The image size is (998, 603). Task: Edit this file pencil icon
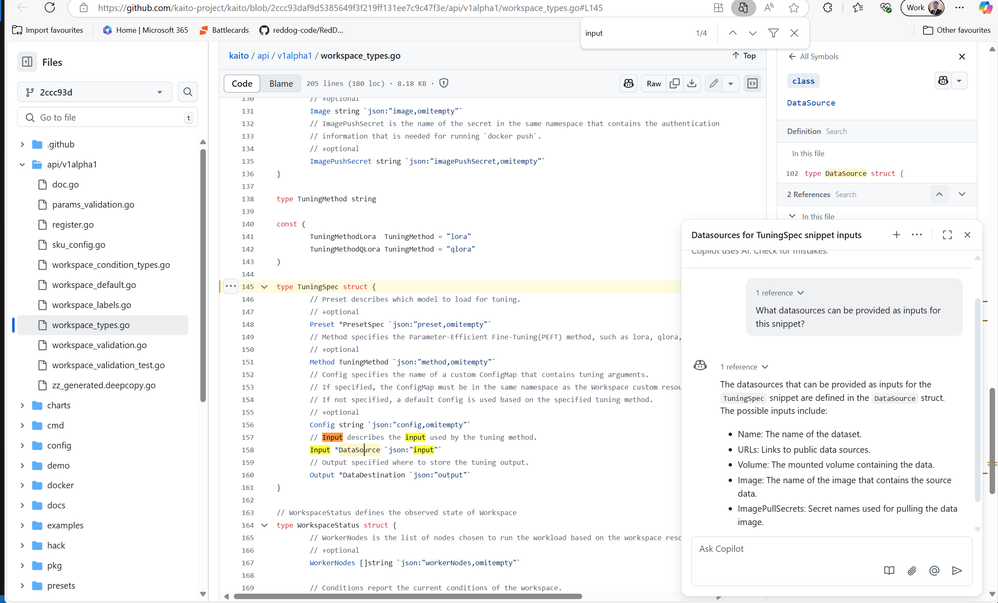coord(714,83)
